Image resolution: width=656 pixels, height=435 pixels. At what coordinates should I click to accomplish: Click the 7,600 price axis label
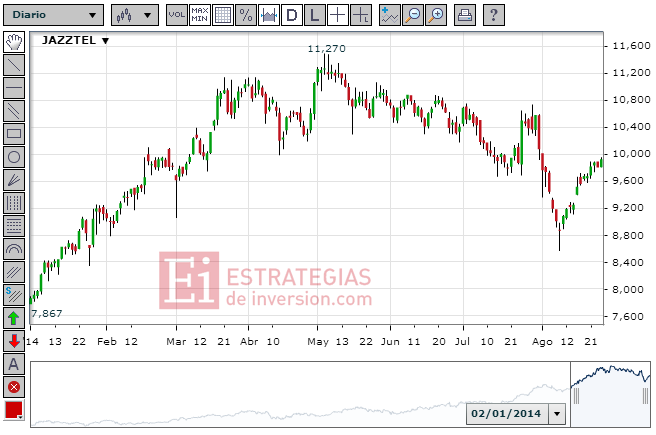coord(628,317)
